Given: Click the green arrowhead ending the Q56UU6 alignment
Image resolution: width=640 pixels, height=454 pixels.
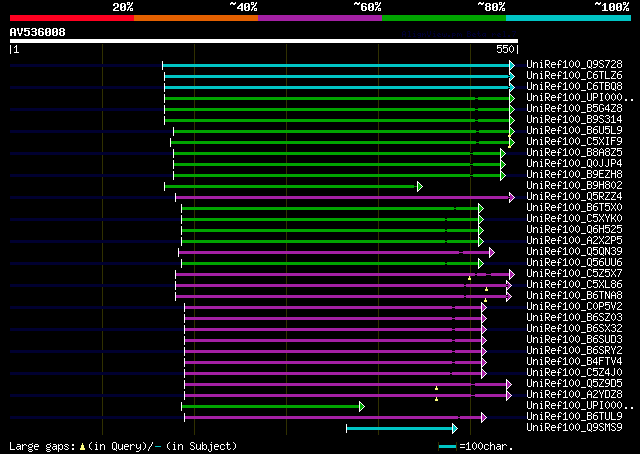Looking at the screenshot, I should pyautogui.click(x=481, y=264).
